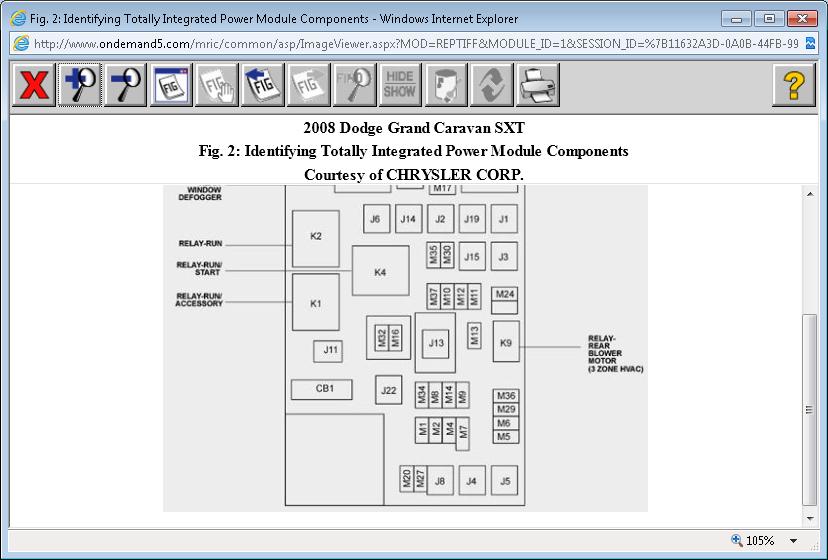Viewport: 828px width, 560px height.
Task: Click the vertical scrollbar up arrow
Action: coord(810,194)
